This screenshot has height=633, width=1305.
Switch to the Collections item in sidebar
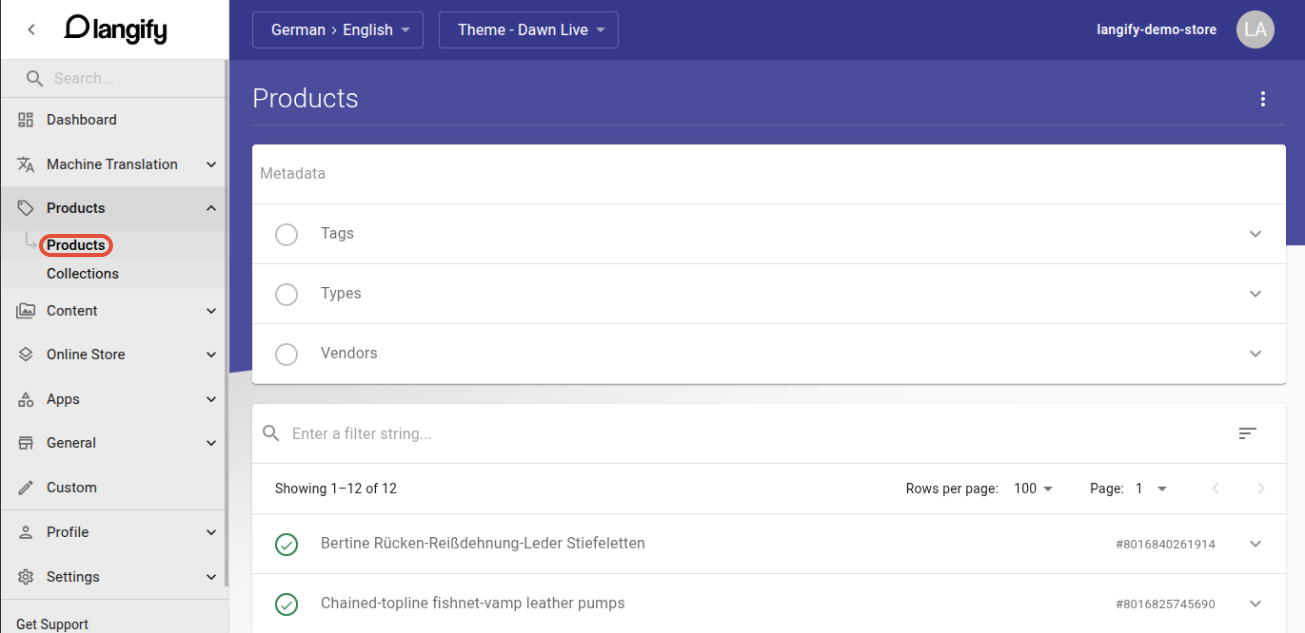tap(82, 273)
